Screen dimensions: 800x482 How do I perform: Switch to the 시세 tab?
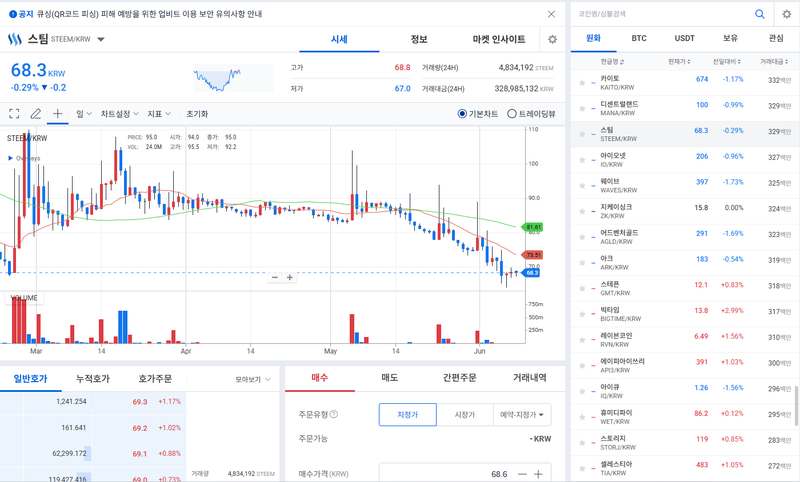pyautogui.click(x=339, y=39)
